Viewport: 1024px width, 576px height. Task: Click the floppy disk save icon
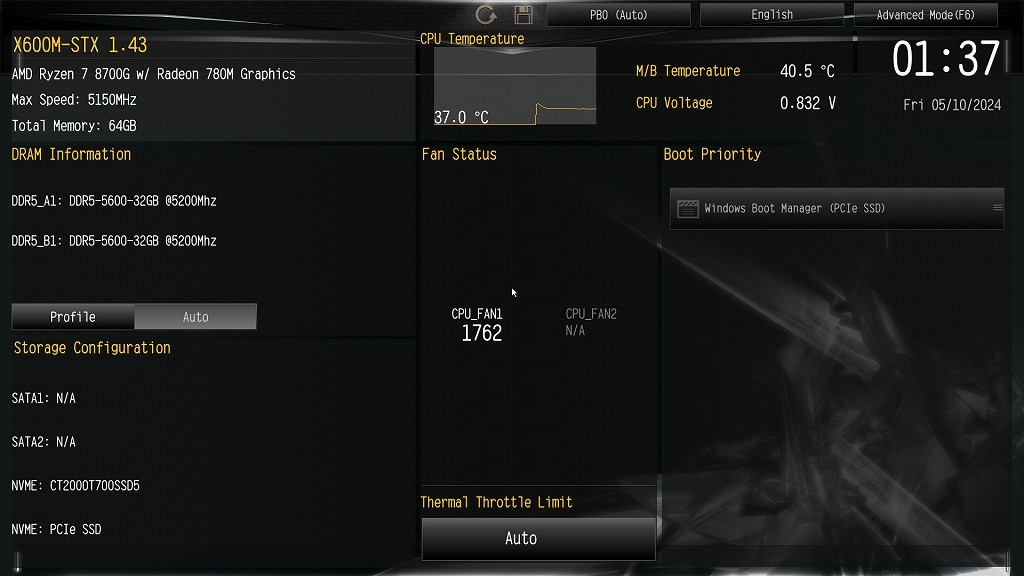pyautogui.click(x=523, y=14)
